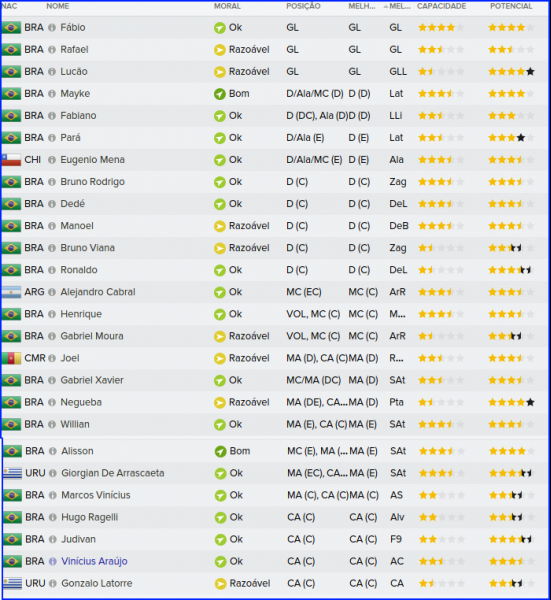Select player Hugo Ragelli
Image resolution: width=551 pixels, height=600 pixels.
tap(90, 517)
